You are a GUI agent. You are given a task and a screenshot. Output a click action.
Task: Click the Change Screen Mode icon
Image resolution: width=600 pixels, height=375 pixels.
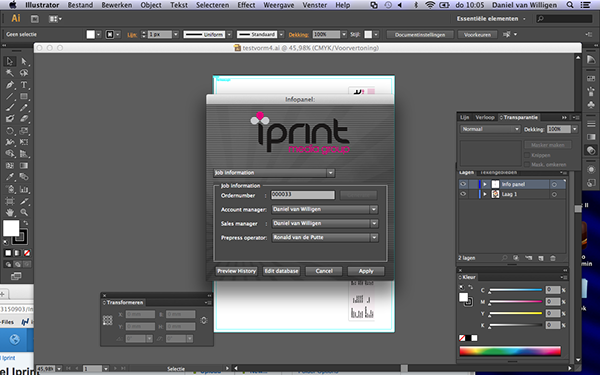click(16, 276)
